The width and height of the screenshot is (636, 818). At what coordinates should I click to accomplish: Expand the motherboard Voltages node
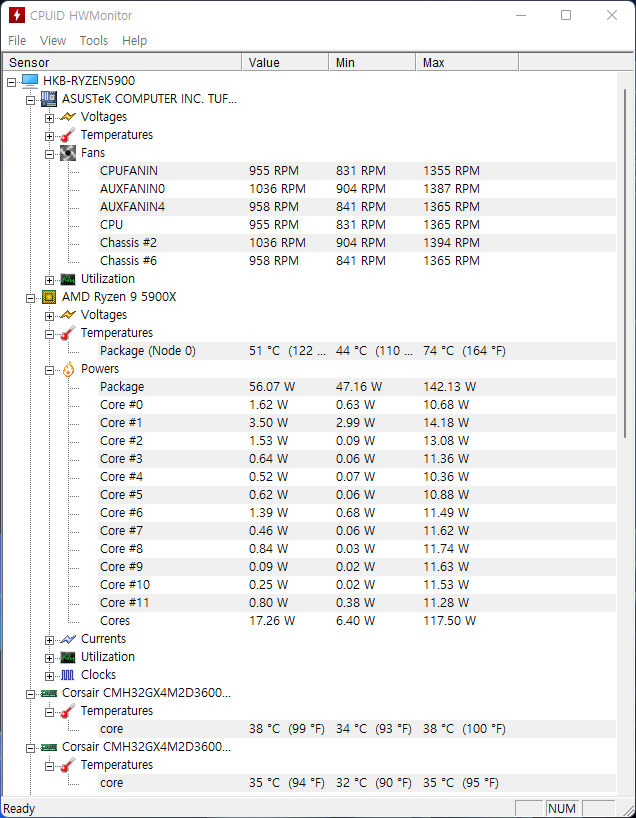pyautogui.click(x=49, y=118)
